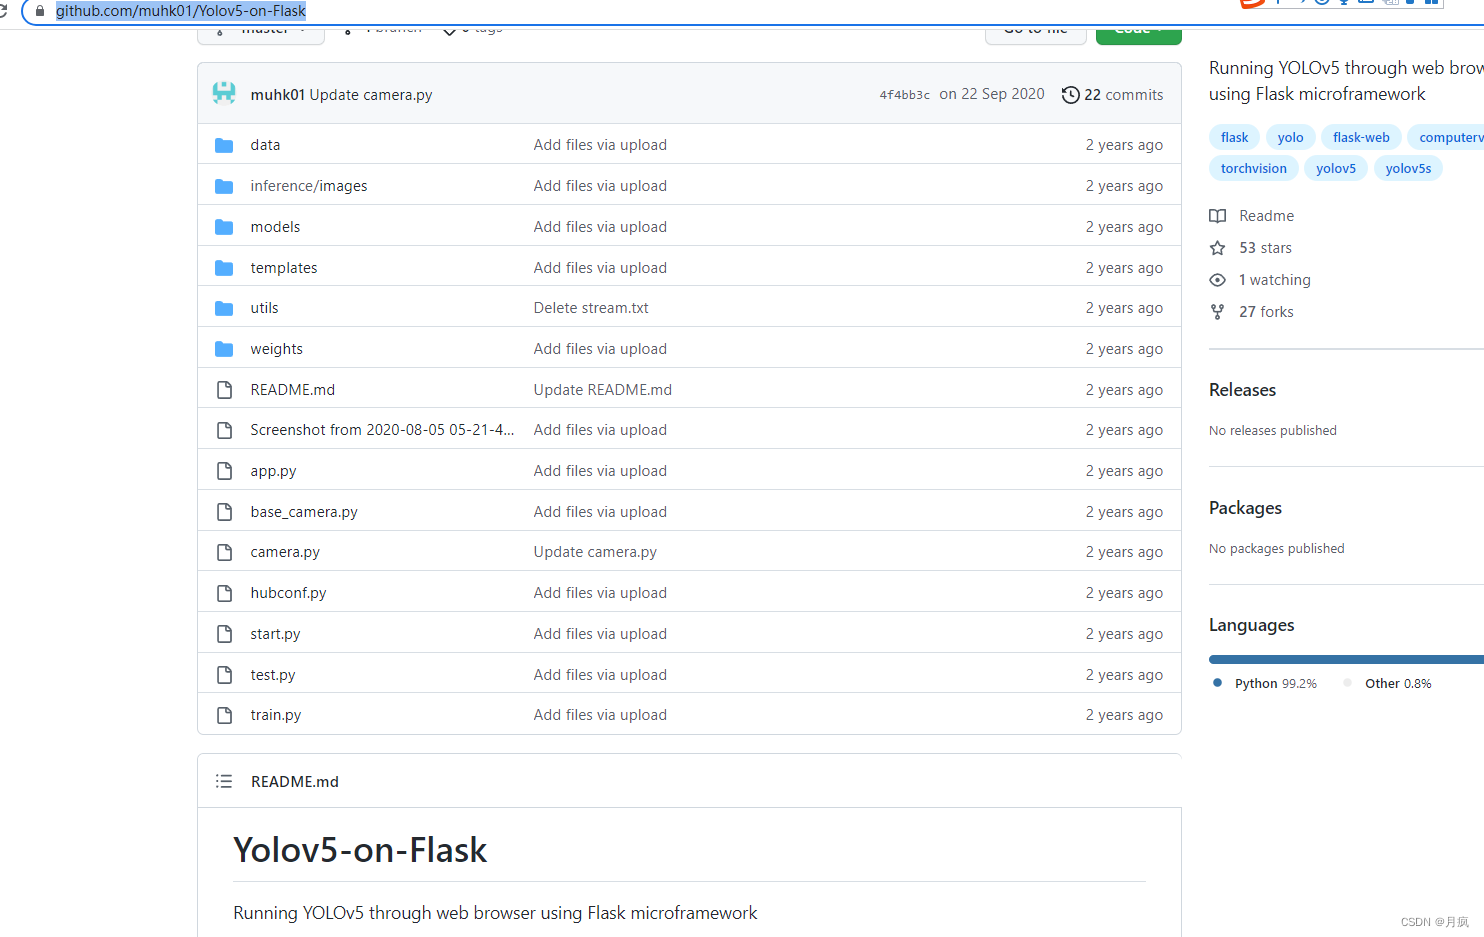Click the camera.py file icon
Viewport: 1484px width, 937px height.
[x=225, y=552]
